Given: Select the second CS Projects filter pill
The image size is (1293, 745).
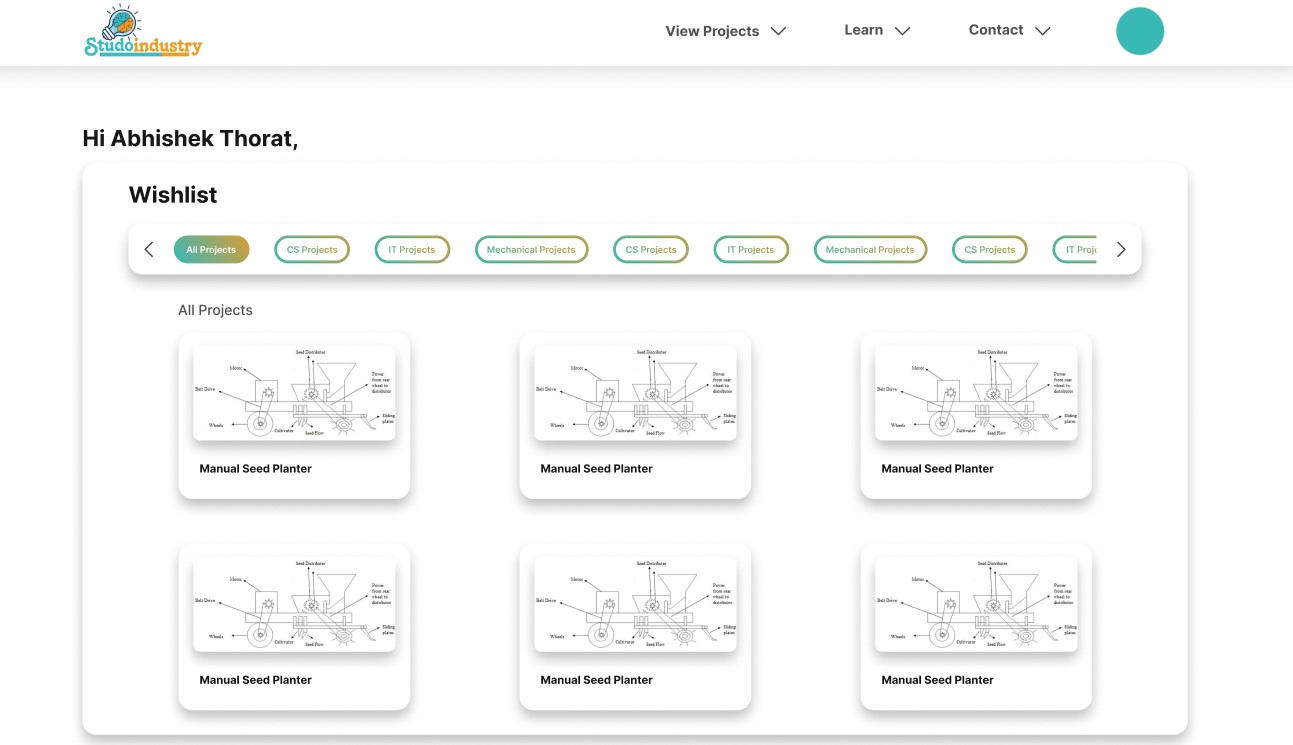Looking at the screenshot, I should tap(651, 250).
